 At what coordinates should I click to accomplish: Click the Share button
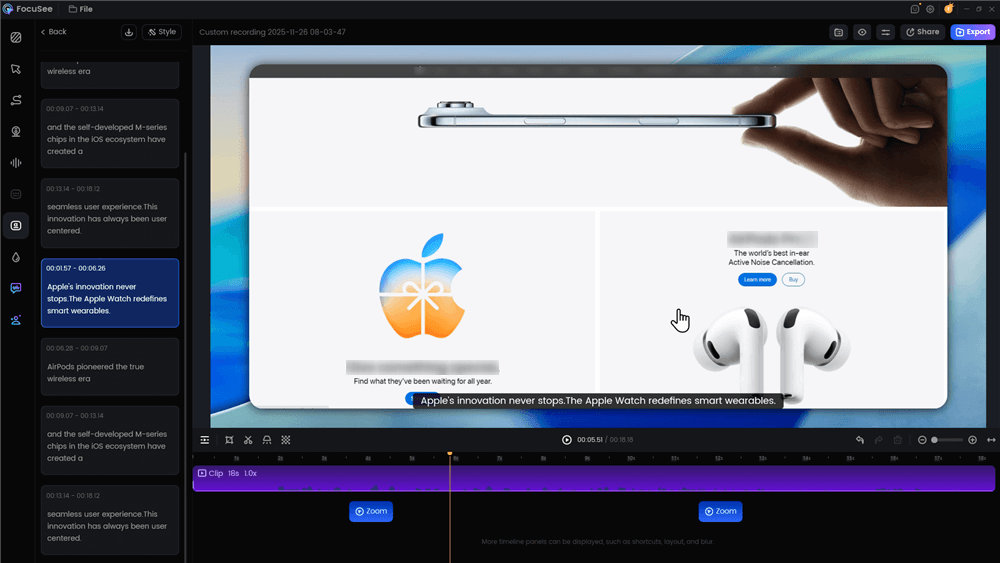click(x=922, y=32)
